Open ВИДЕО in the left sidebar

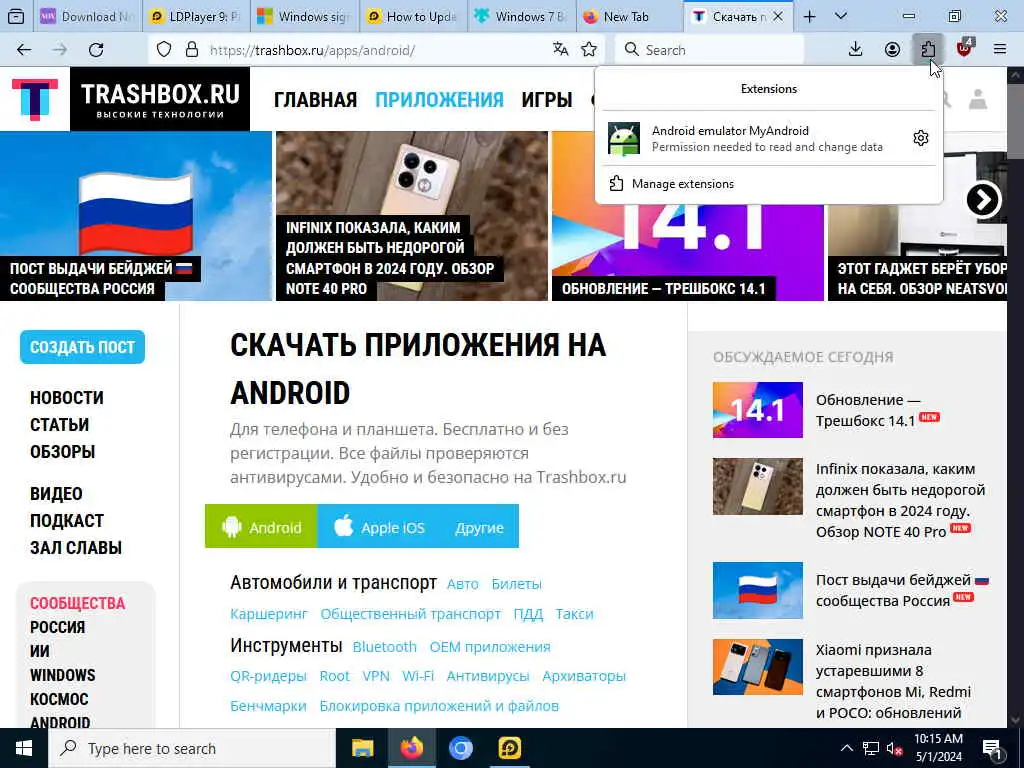click(56, 494)
